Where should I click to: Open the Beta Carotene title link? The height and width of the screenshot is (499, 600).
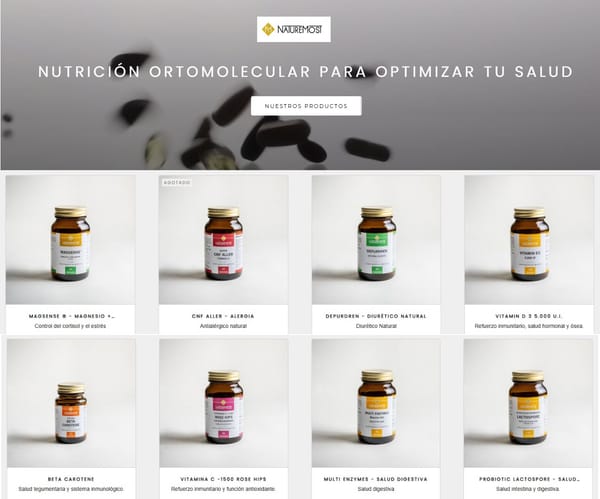click(71, 479)
